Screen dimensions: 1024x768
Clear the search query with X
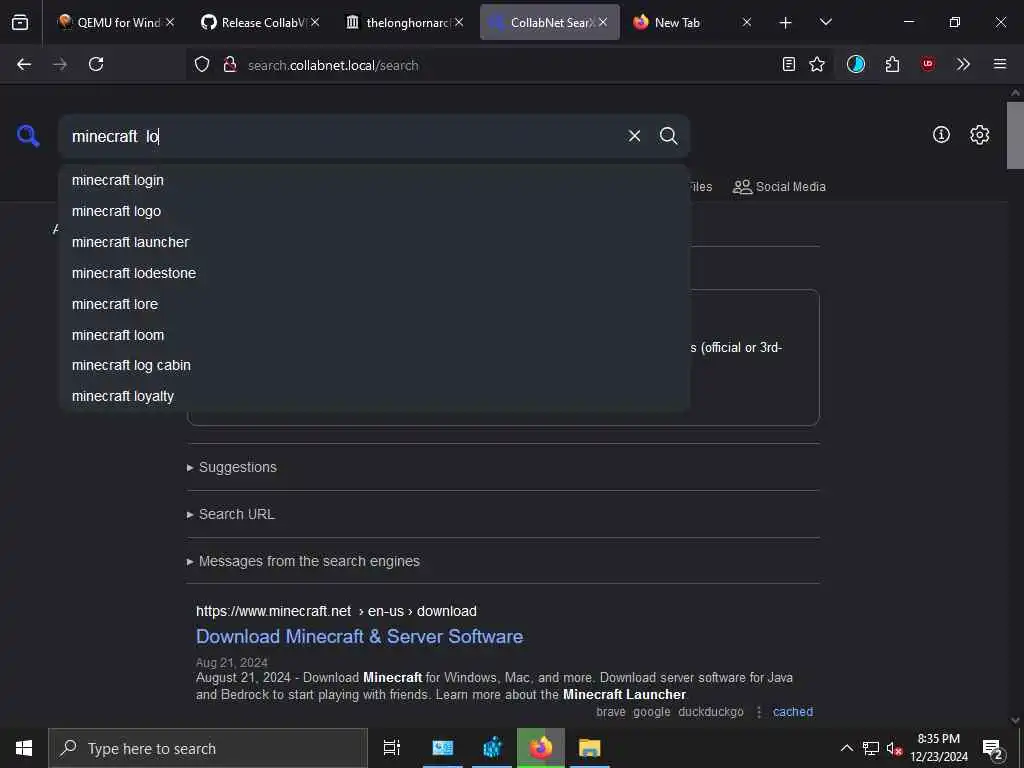[x=634, y=136]
